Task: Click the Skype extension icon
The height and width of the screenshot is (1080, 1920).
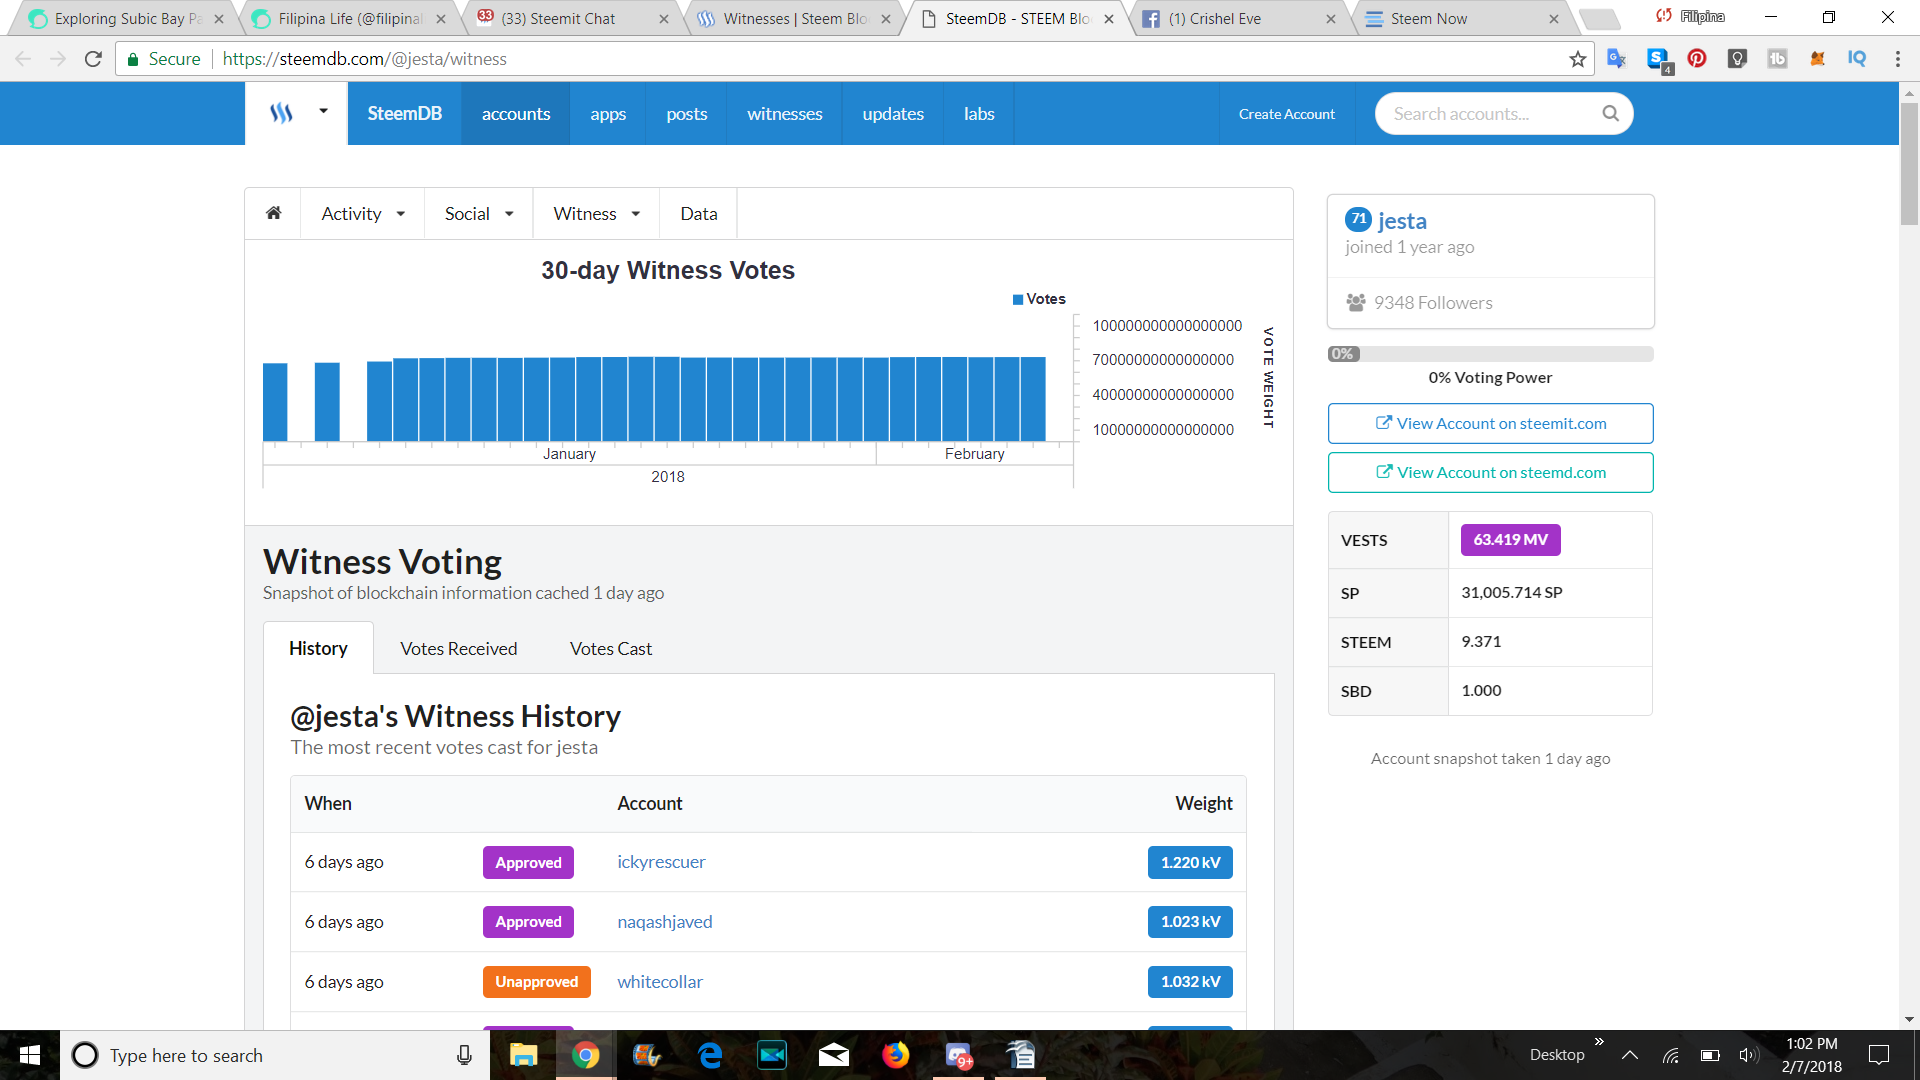Action: (x=1658, y=60)
